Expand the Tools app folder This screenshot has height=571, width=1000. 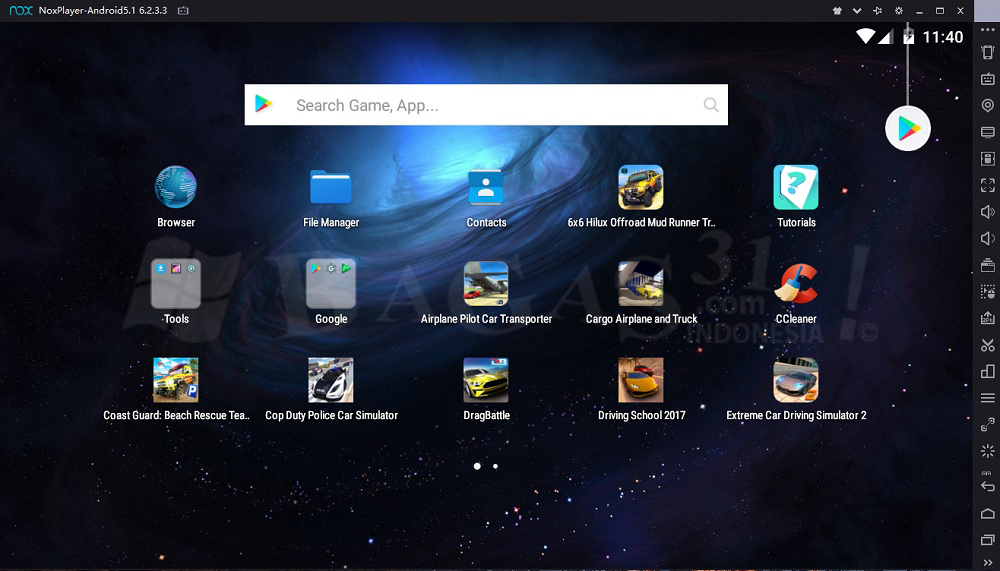tap(176, 284)
